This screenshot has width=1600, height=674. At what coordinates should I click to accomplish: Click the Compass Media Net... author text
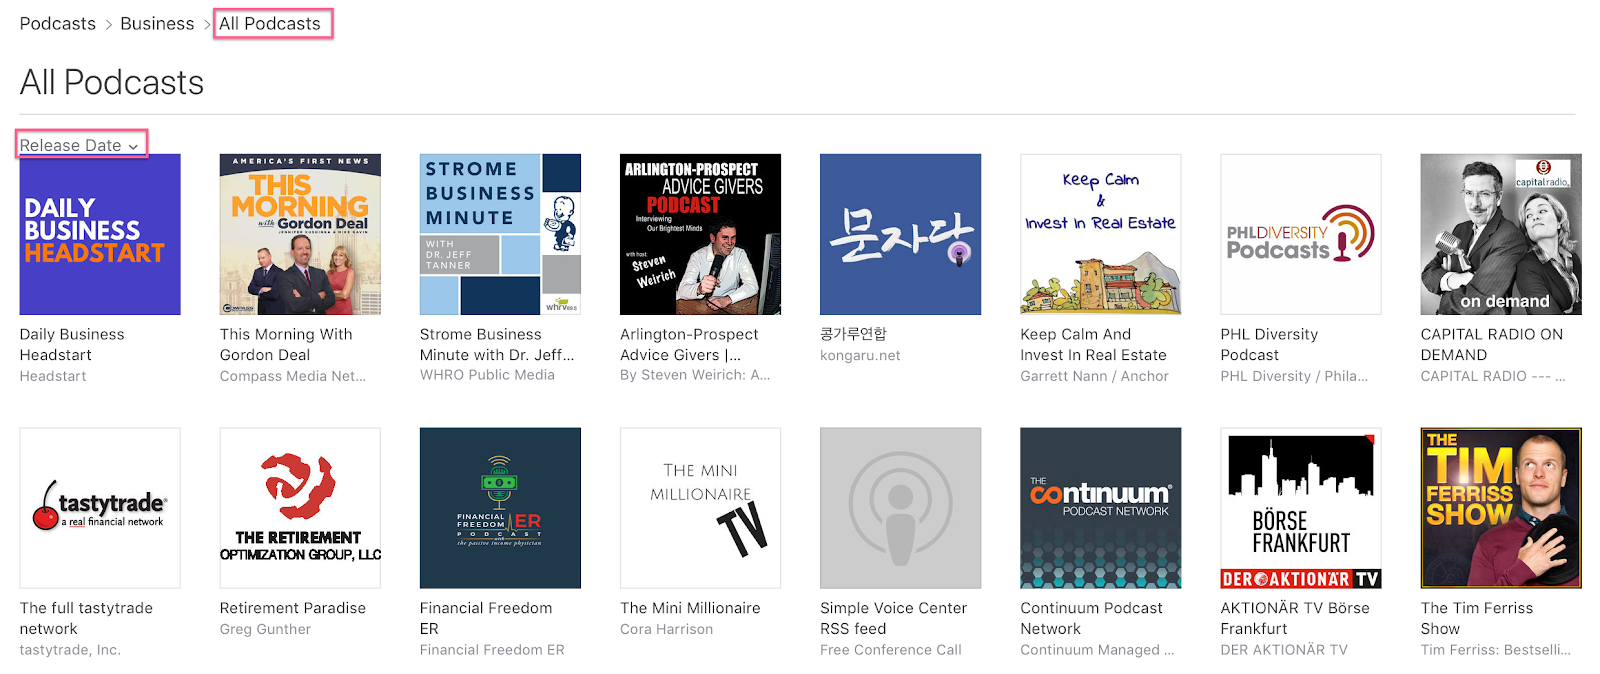293,376
